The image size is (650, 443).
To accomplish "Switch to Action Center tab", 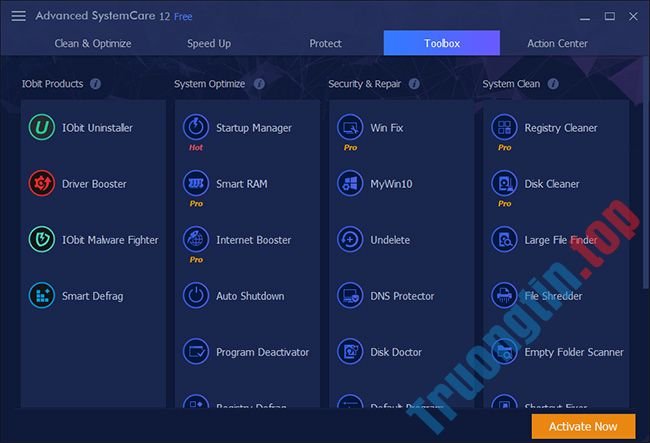I will (x=557, y=43).
